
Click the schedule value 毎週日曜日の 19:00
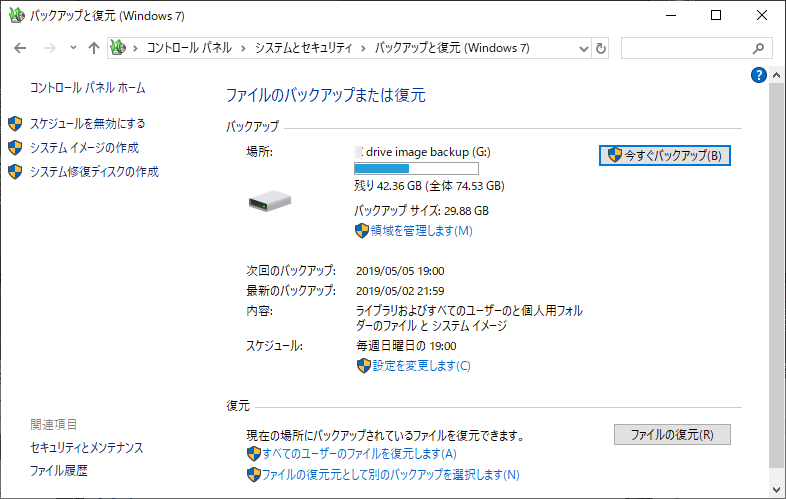406,346
